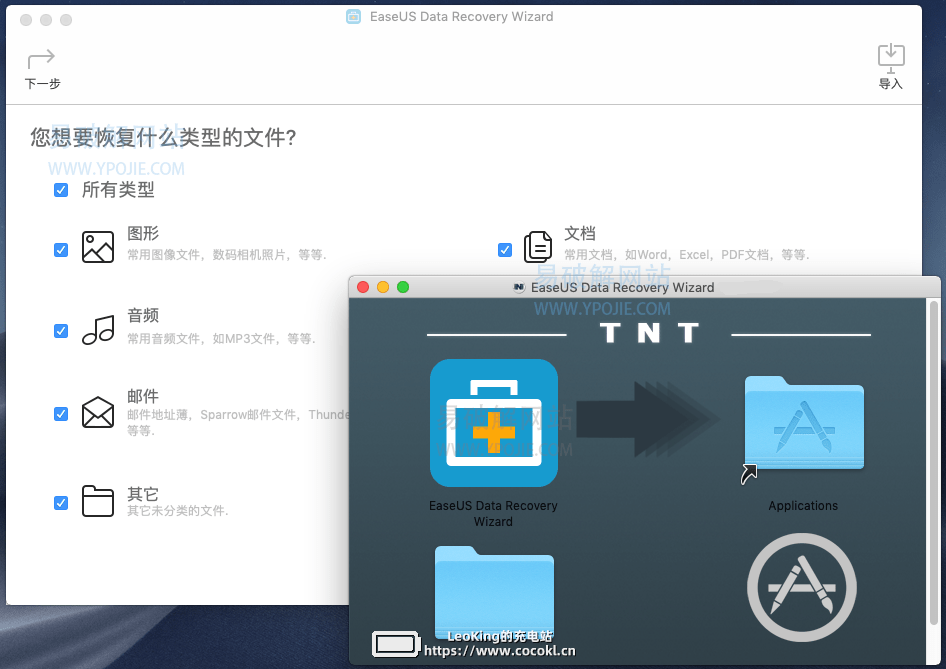The width and height of the screenshot is (946, 669).
Task: Zoom the TNT installer window
Action: click(x=403, y=287)
